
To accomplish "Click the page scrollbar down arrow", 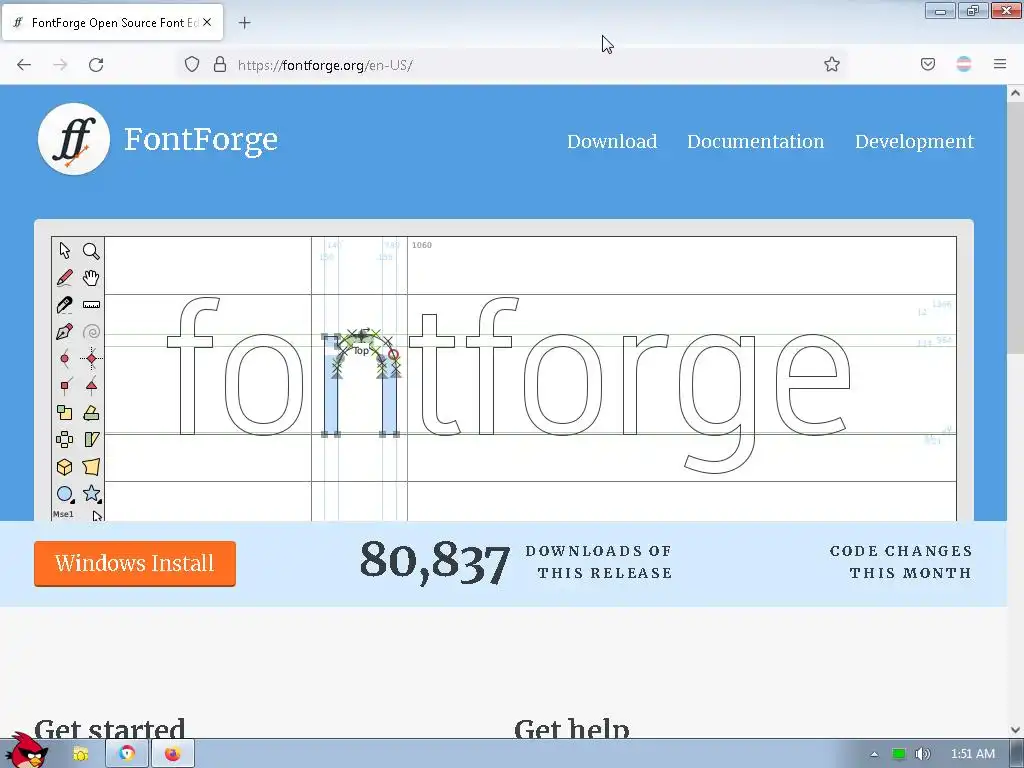I will [x=1015, y=729].
